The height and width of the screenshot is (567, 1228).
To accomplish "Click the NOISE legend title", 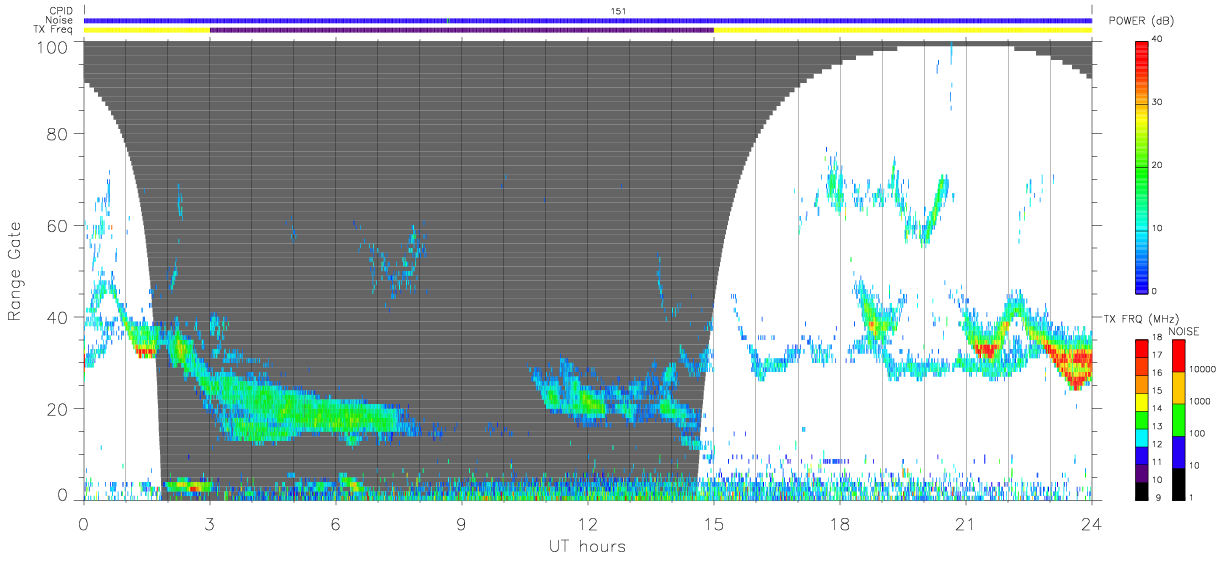I will coord(1185,331).
